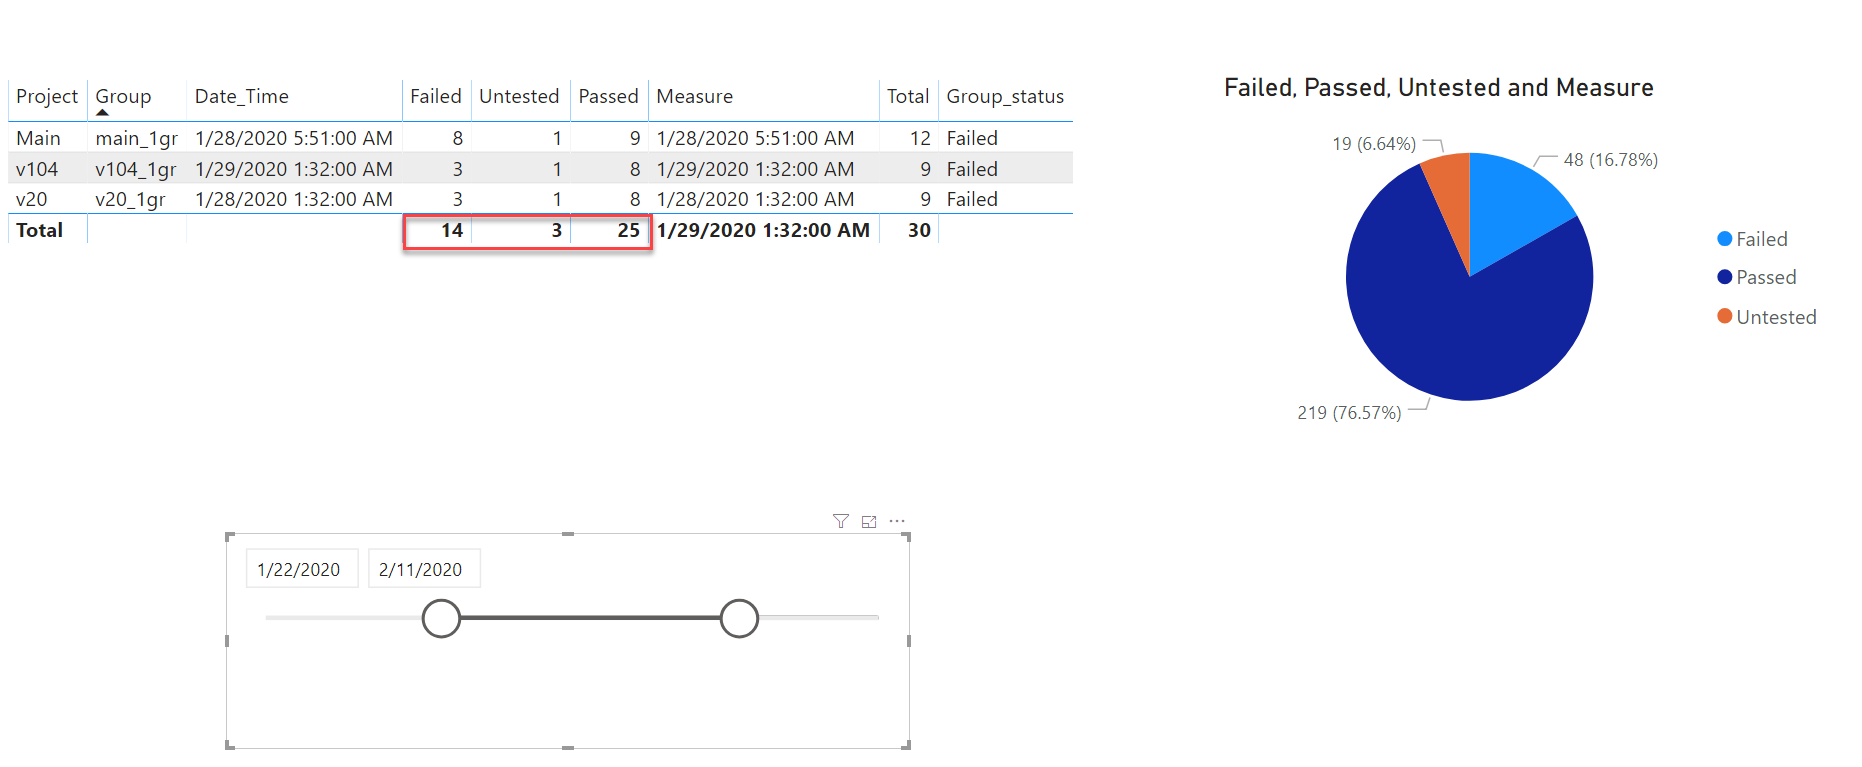The height and width of the screenshot is (767, 1862).
Task: Click the Passed column header
Action: (x=608, y=96)
